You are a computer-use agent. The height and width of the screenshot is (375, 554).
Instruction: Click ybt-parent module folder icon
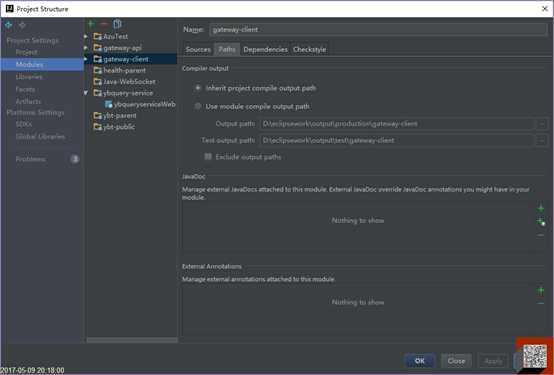pyautogui.click(x=98, y=116)
